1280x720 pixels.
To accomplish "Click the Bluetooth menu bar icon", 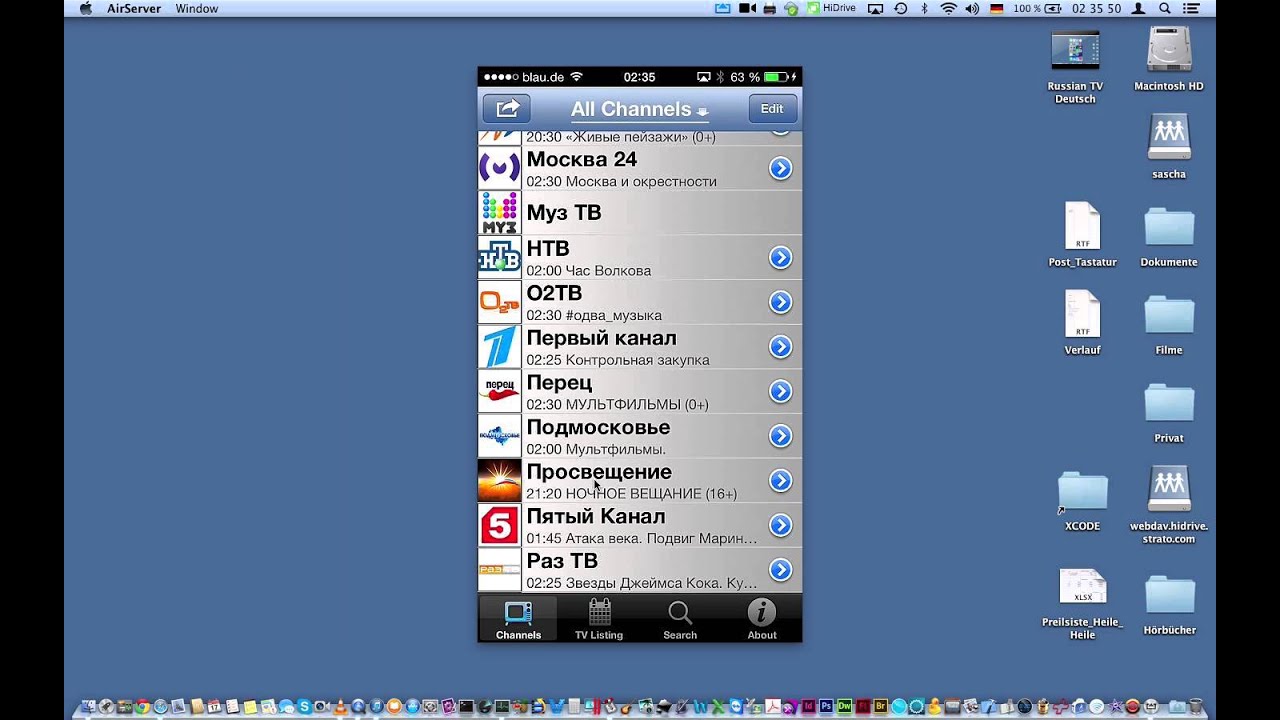I will click(924, 8).
